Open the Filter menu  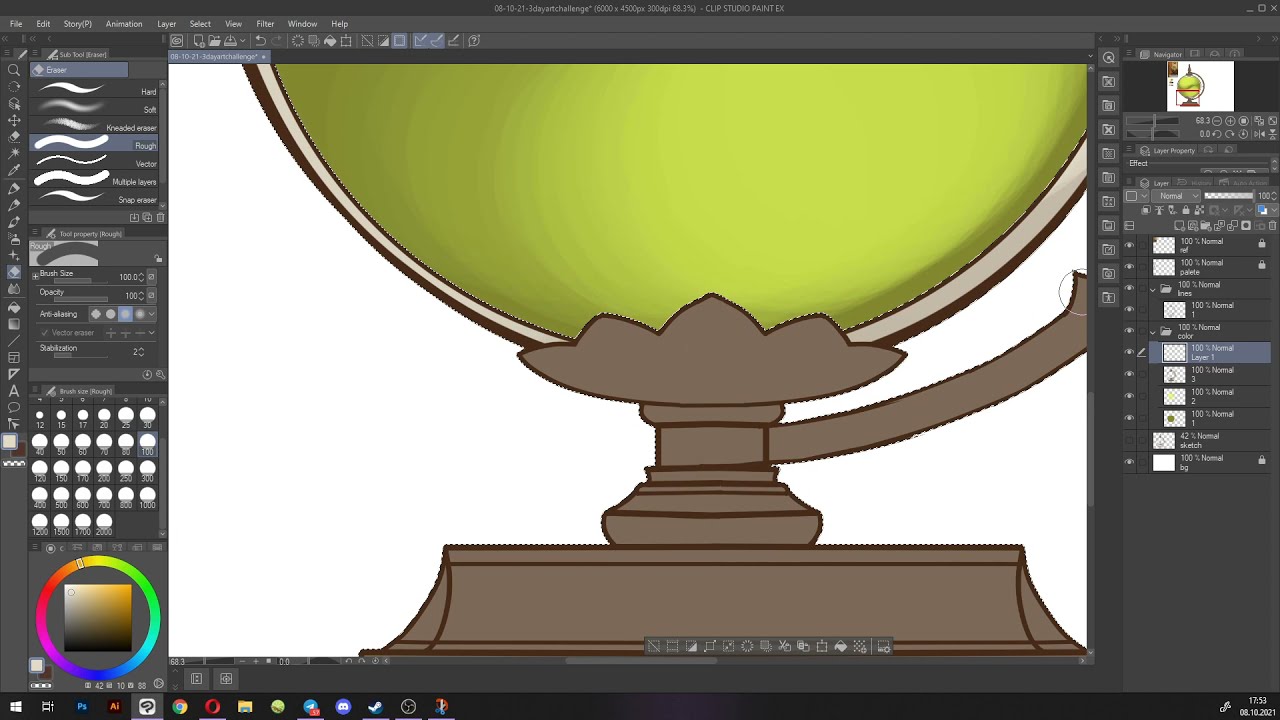coord(265,24)
